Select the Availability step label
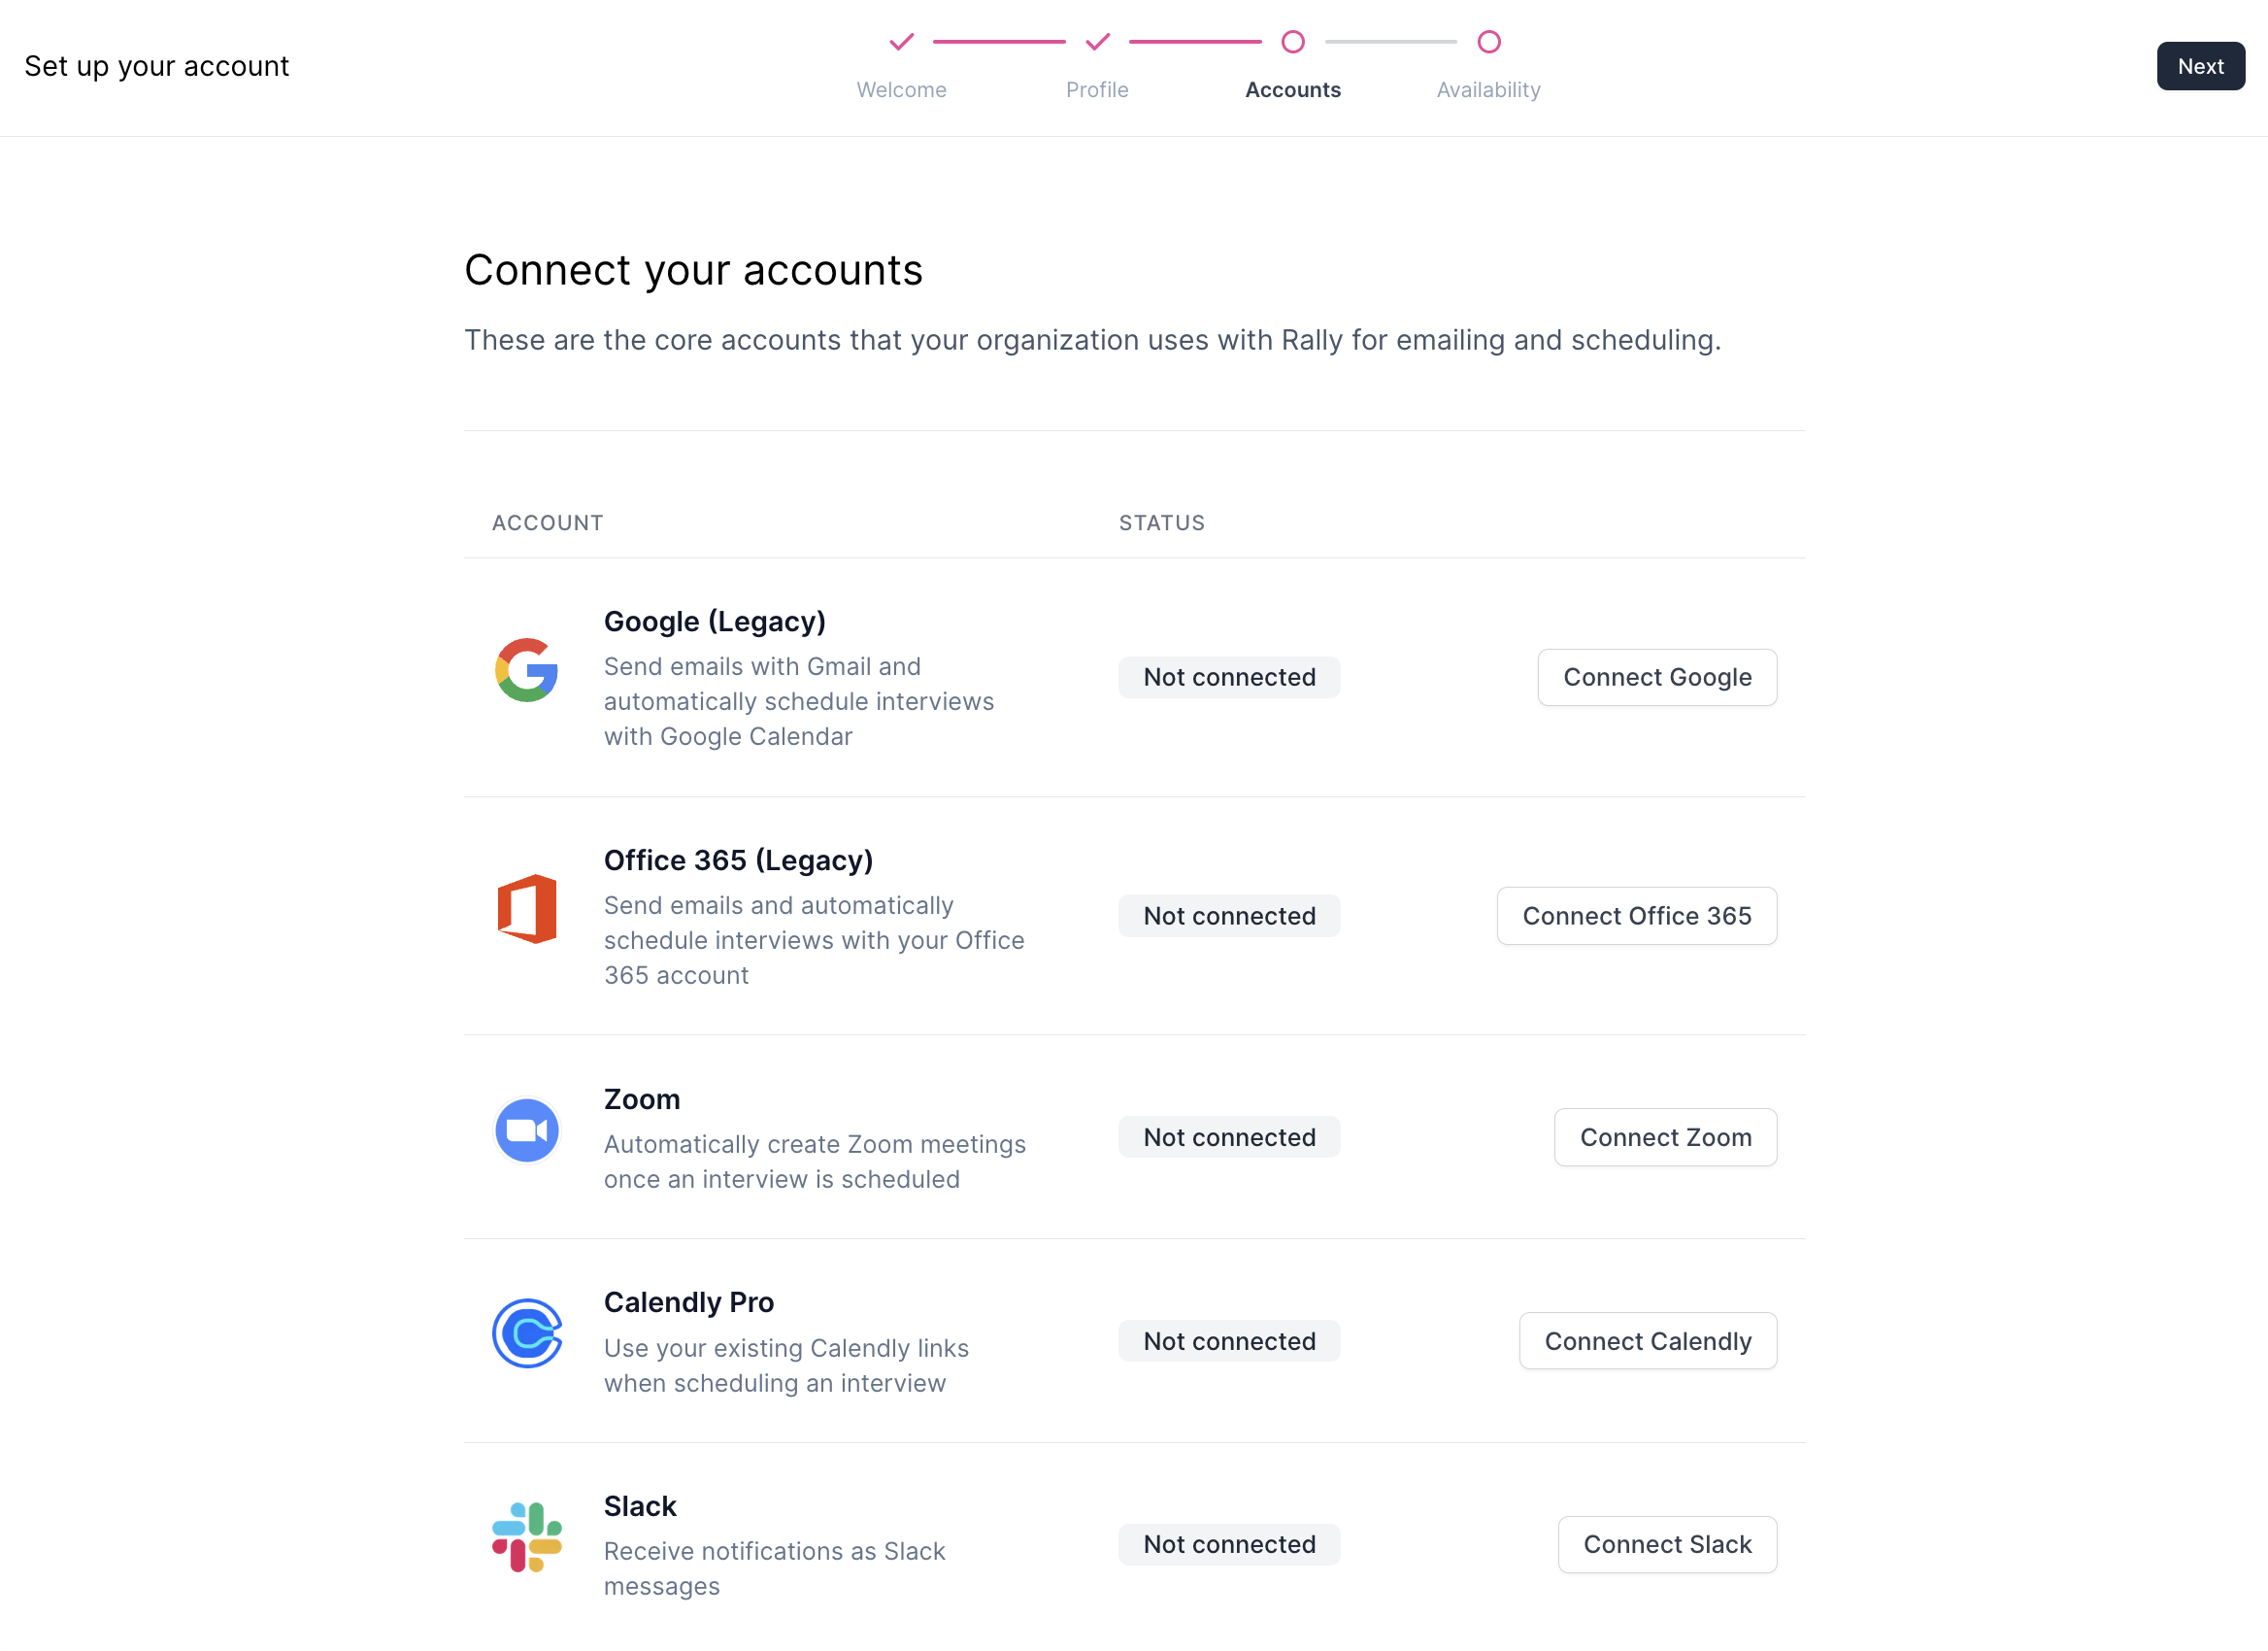This screenshot has height=1651, width=2268. pos(1488,90)
